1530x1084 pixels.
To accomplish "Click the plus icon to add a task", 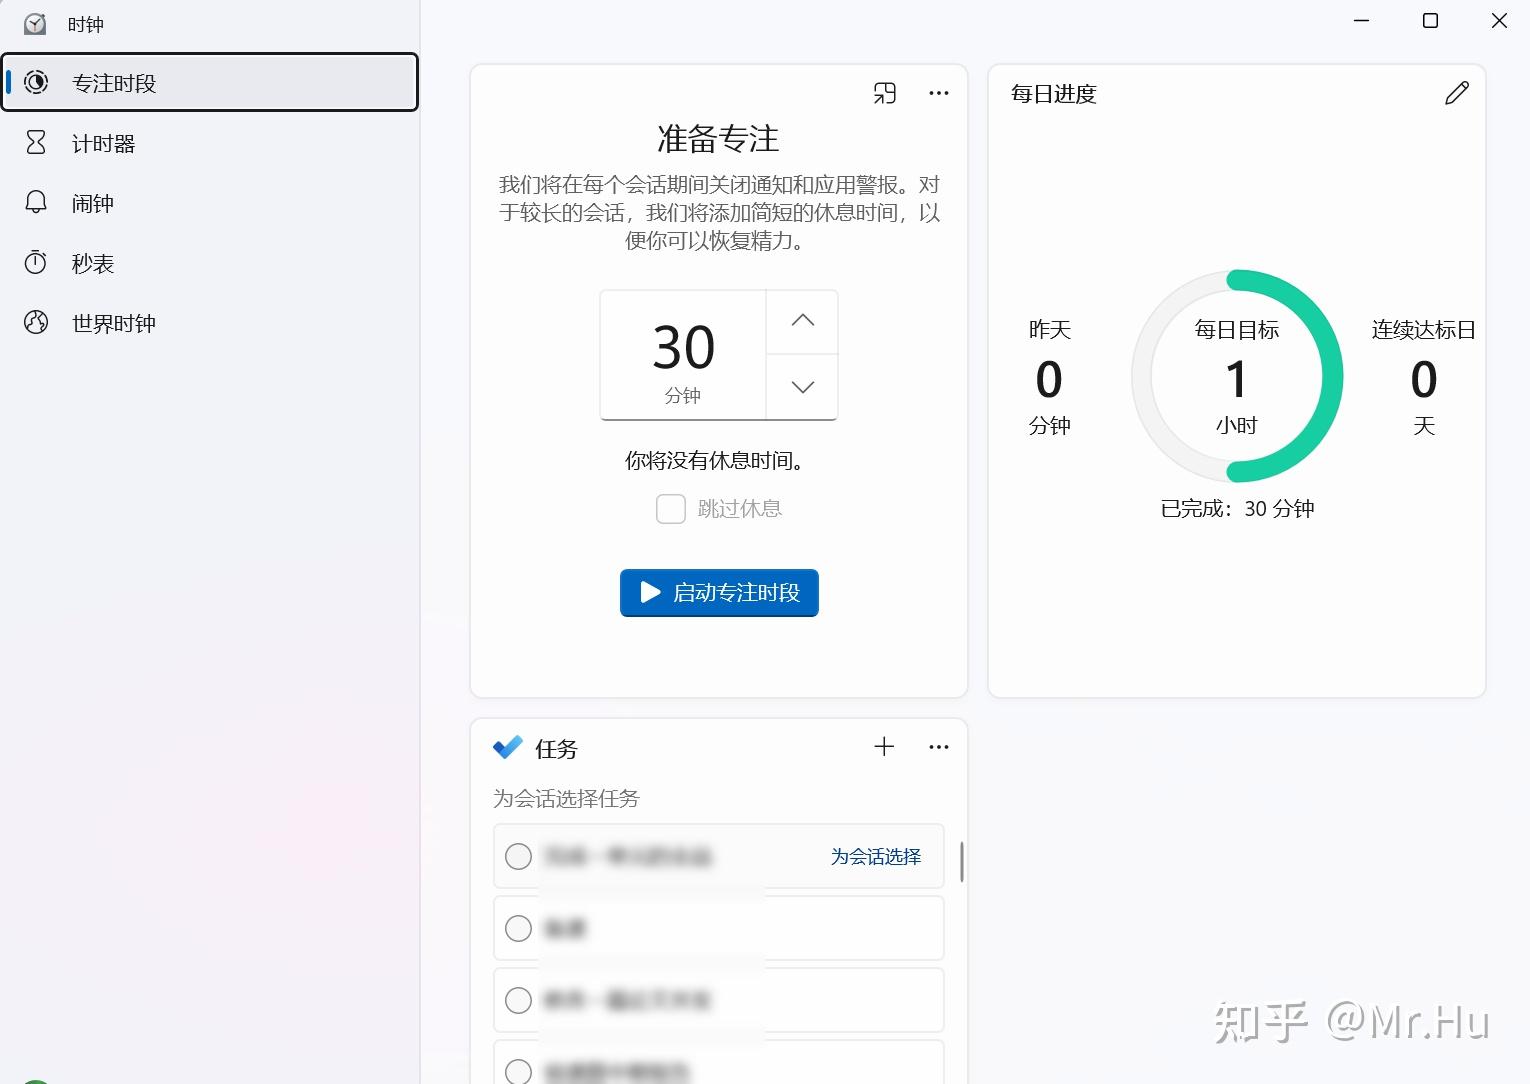I will [884, 747].
